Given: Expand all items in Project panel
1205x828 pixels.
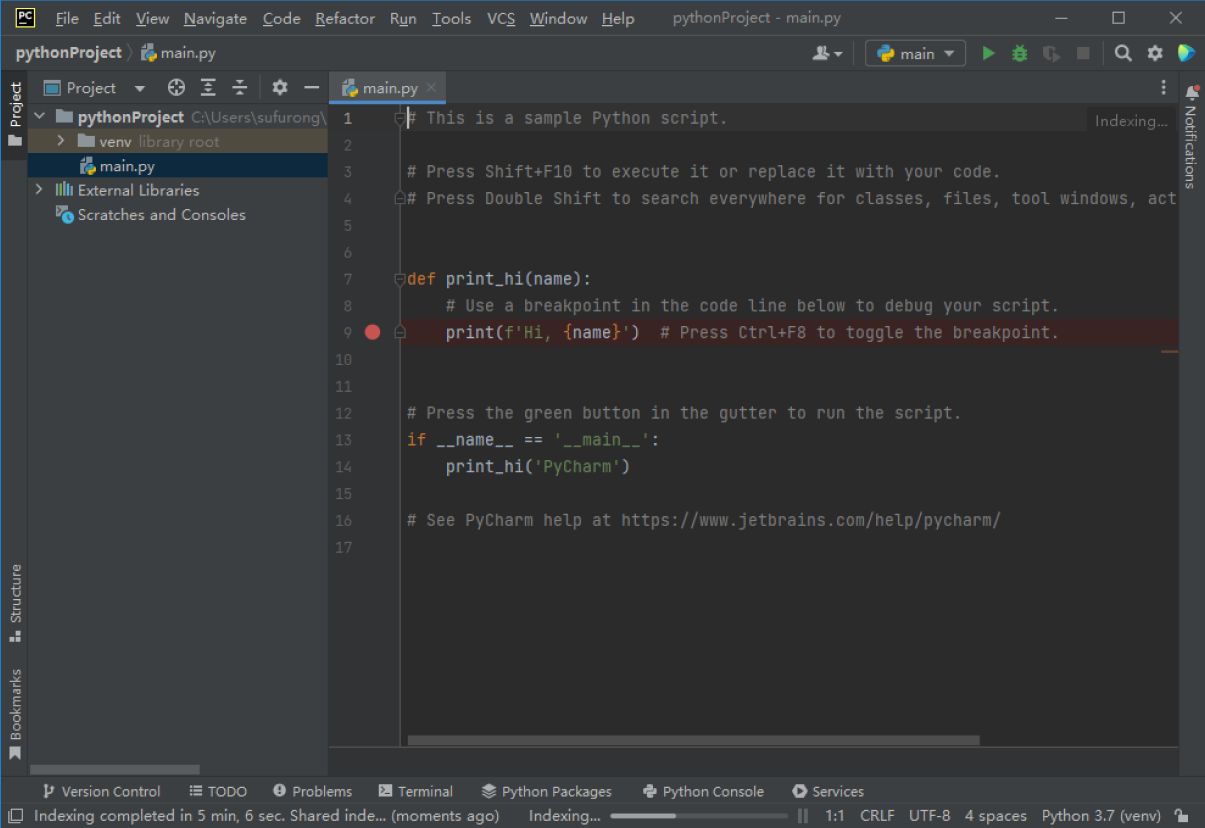Looking at the screenshot, I should pyautogui.click(x=208, y=88).
